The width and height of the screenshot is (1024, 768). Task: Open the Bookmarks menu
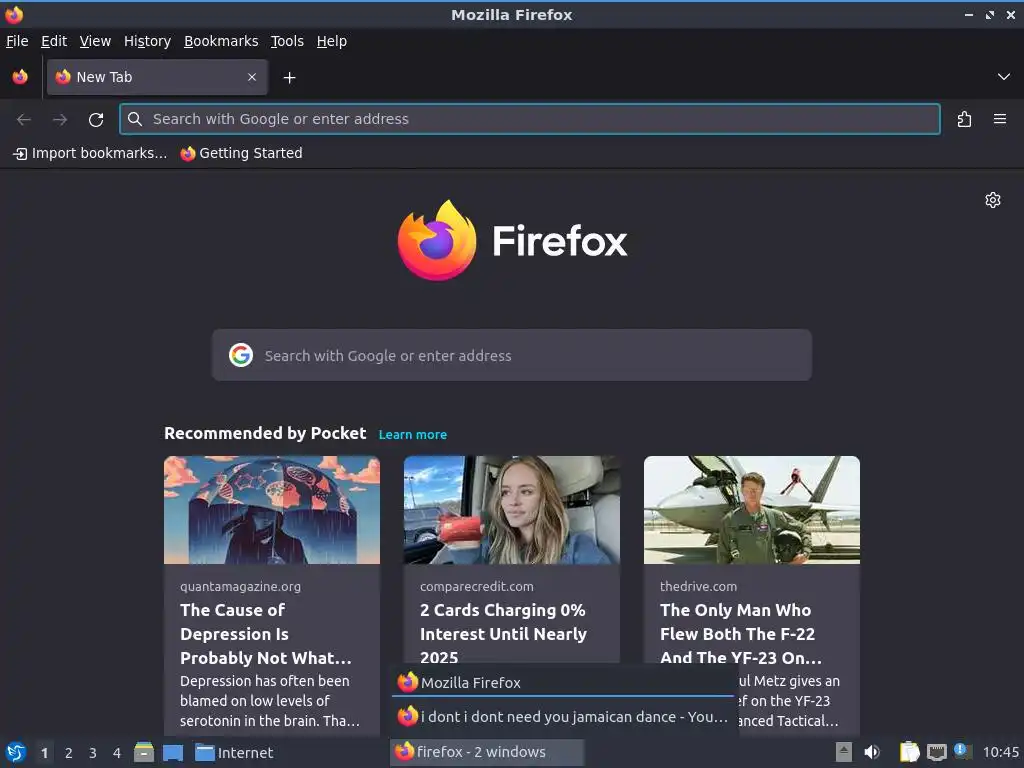click(221, 41)
